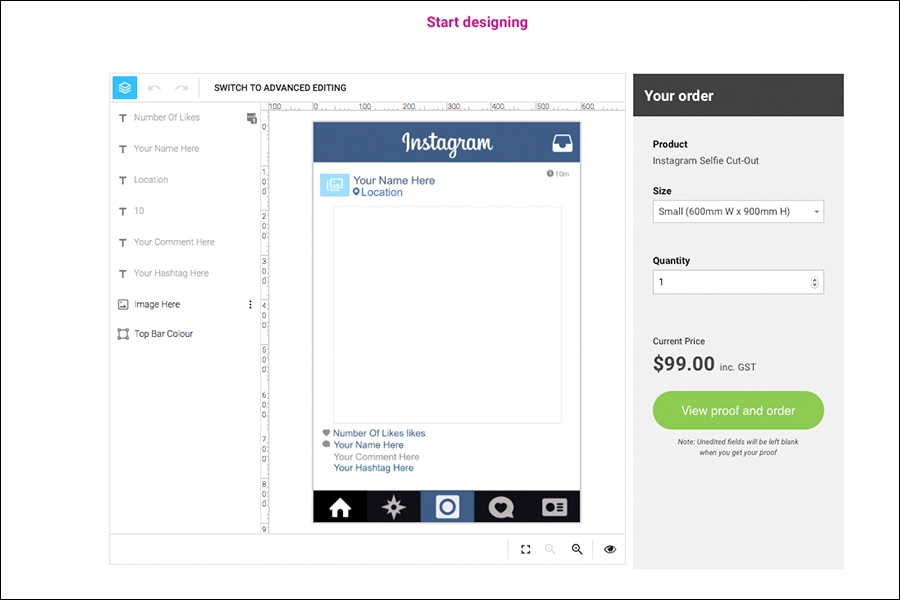Click the Quantity input field
This screenshot has width=900, height=600.
738,282
